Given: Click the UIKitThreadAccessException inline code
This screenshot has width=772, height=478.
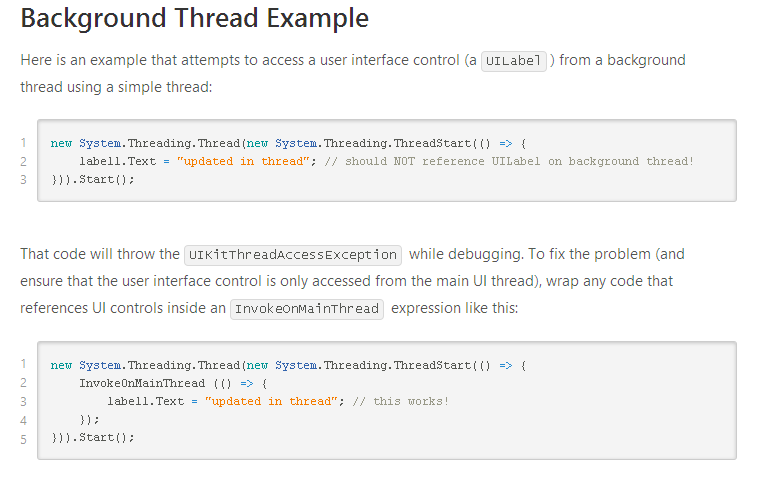Looking at the screenshot, I should tap(293, 255).
